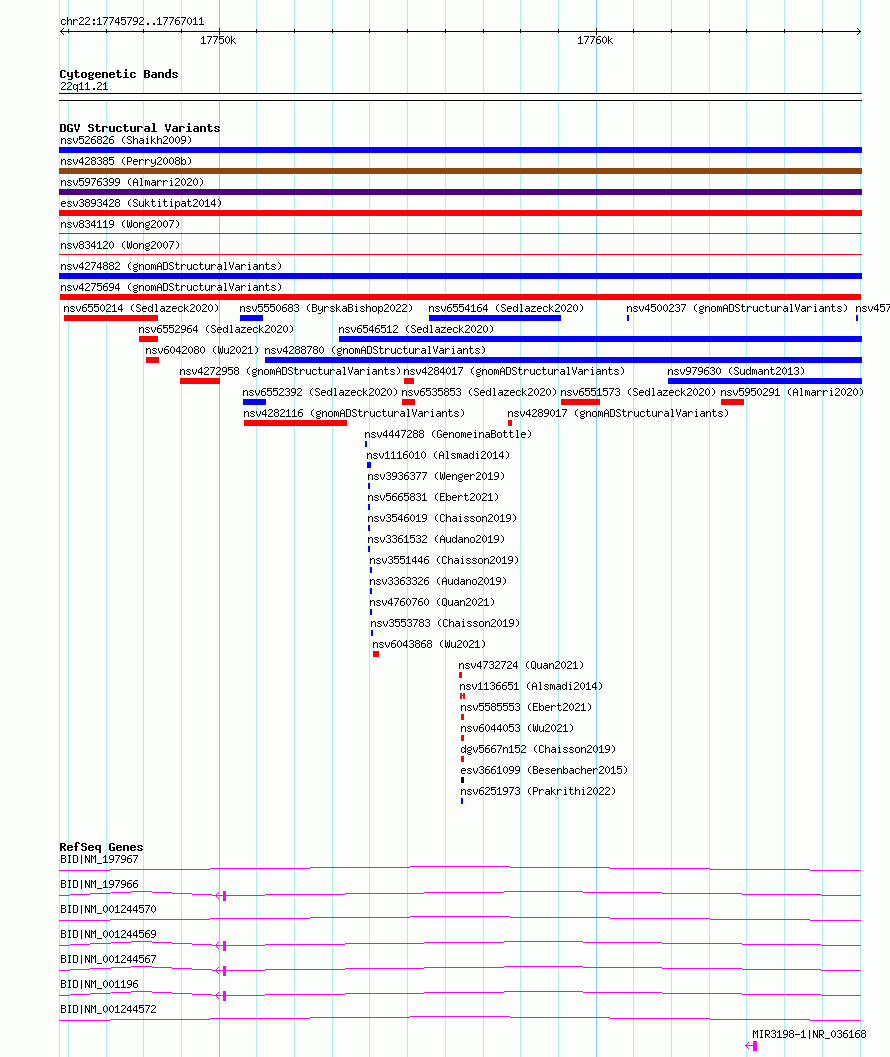Viewport: 890px width, 1057px height.
Task: Click BID|NM_001196 transcript label
Action: pos(99,984)
